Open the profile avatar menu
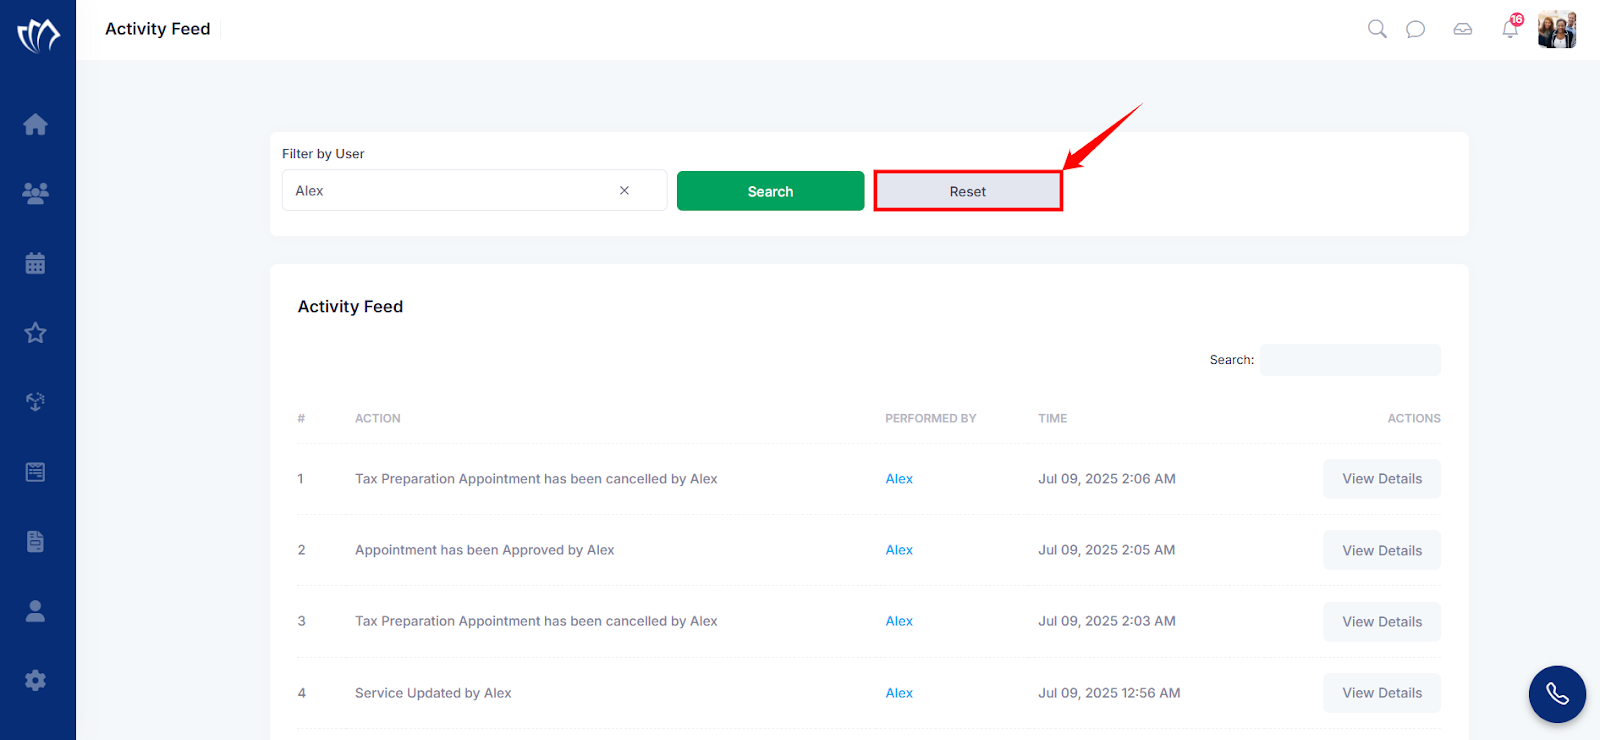Image resolution: width=1600 pixels, height=740 pixels. click(1557, 29)
